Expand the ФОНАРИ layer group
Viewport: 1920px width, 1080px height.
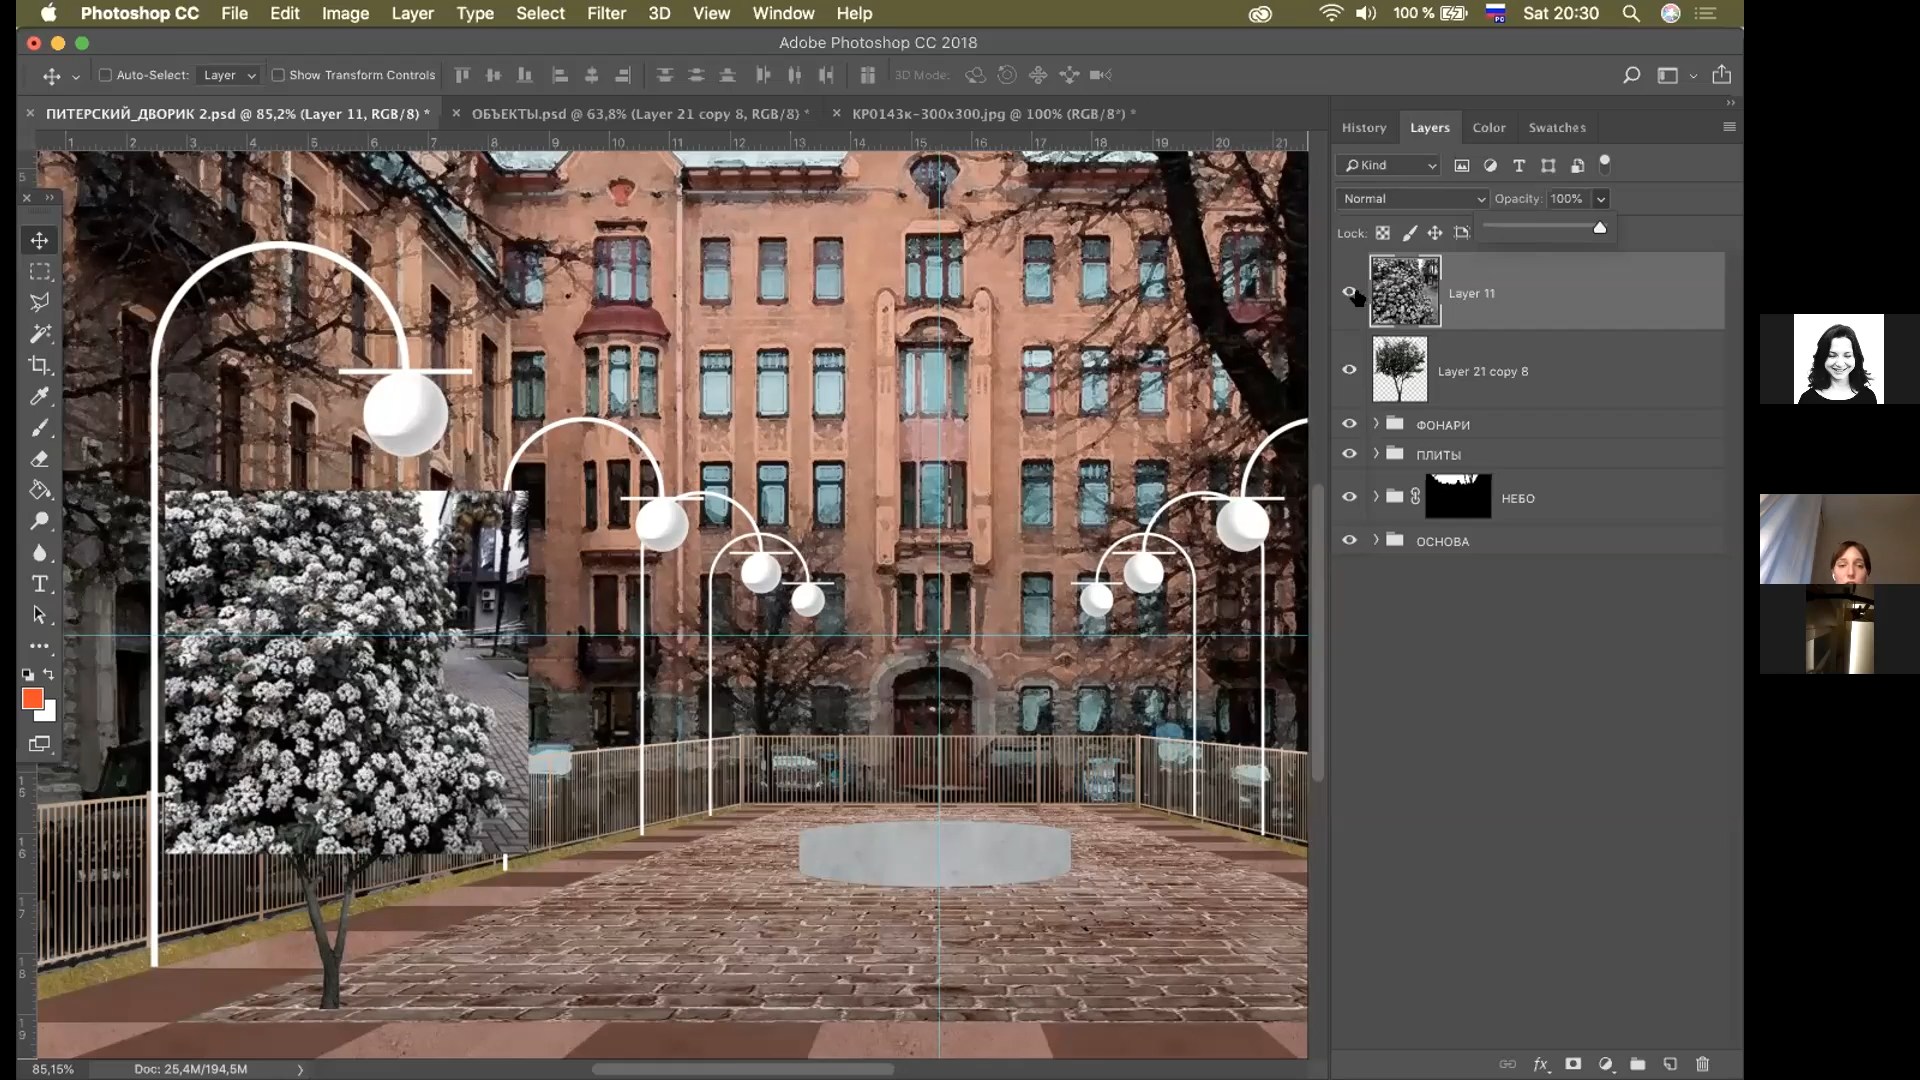click(x=1376, y=424)
